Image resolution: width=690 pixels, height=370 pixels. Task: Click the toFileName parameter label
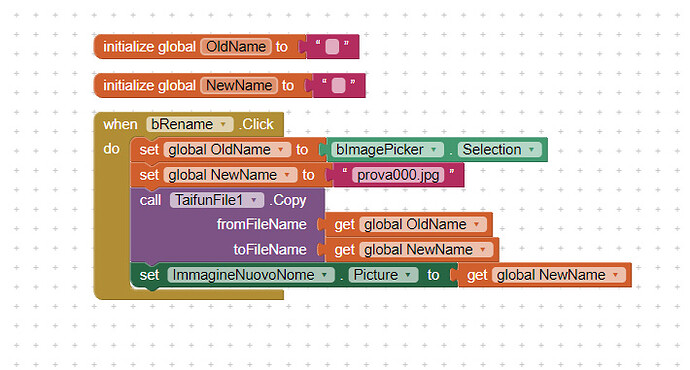click(x=270, y=250)
